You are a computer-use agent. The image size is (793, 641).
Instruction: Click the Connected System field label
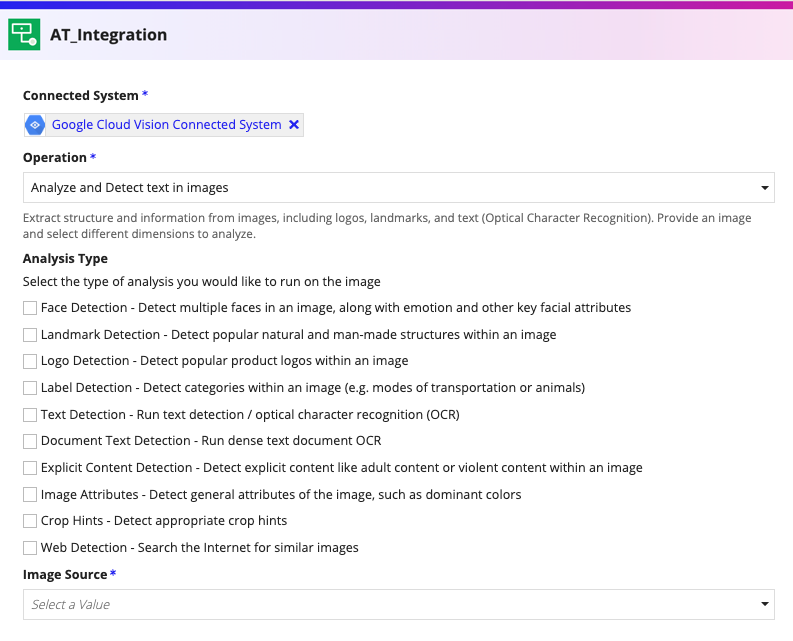click(x=80, y=96)
